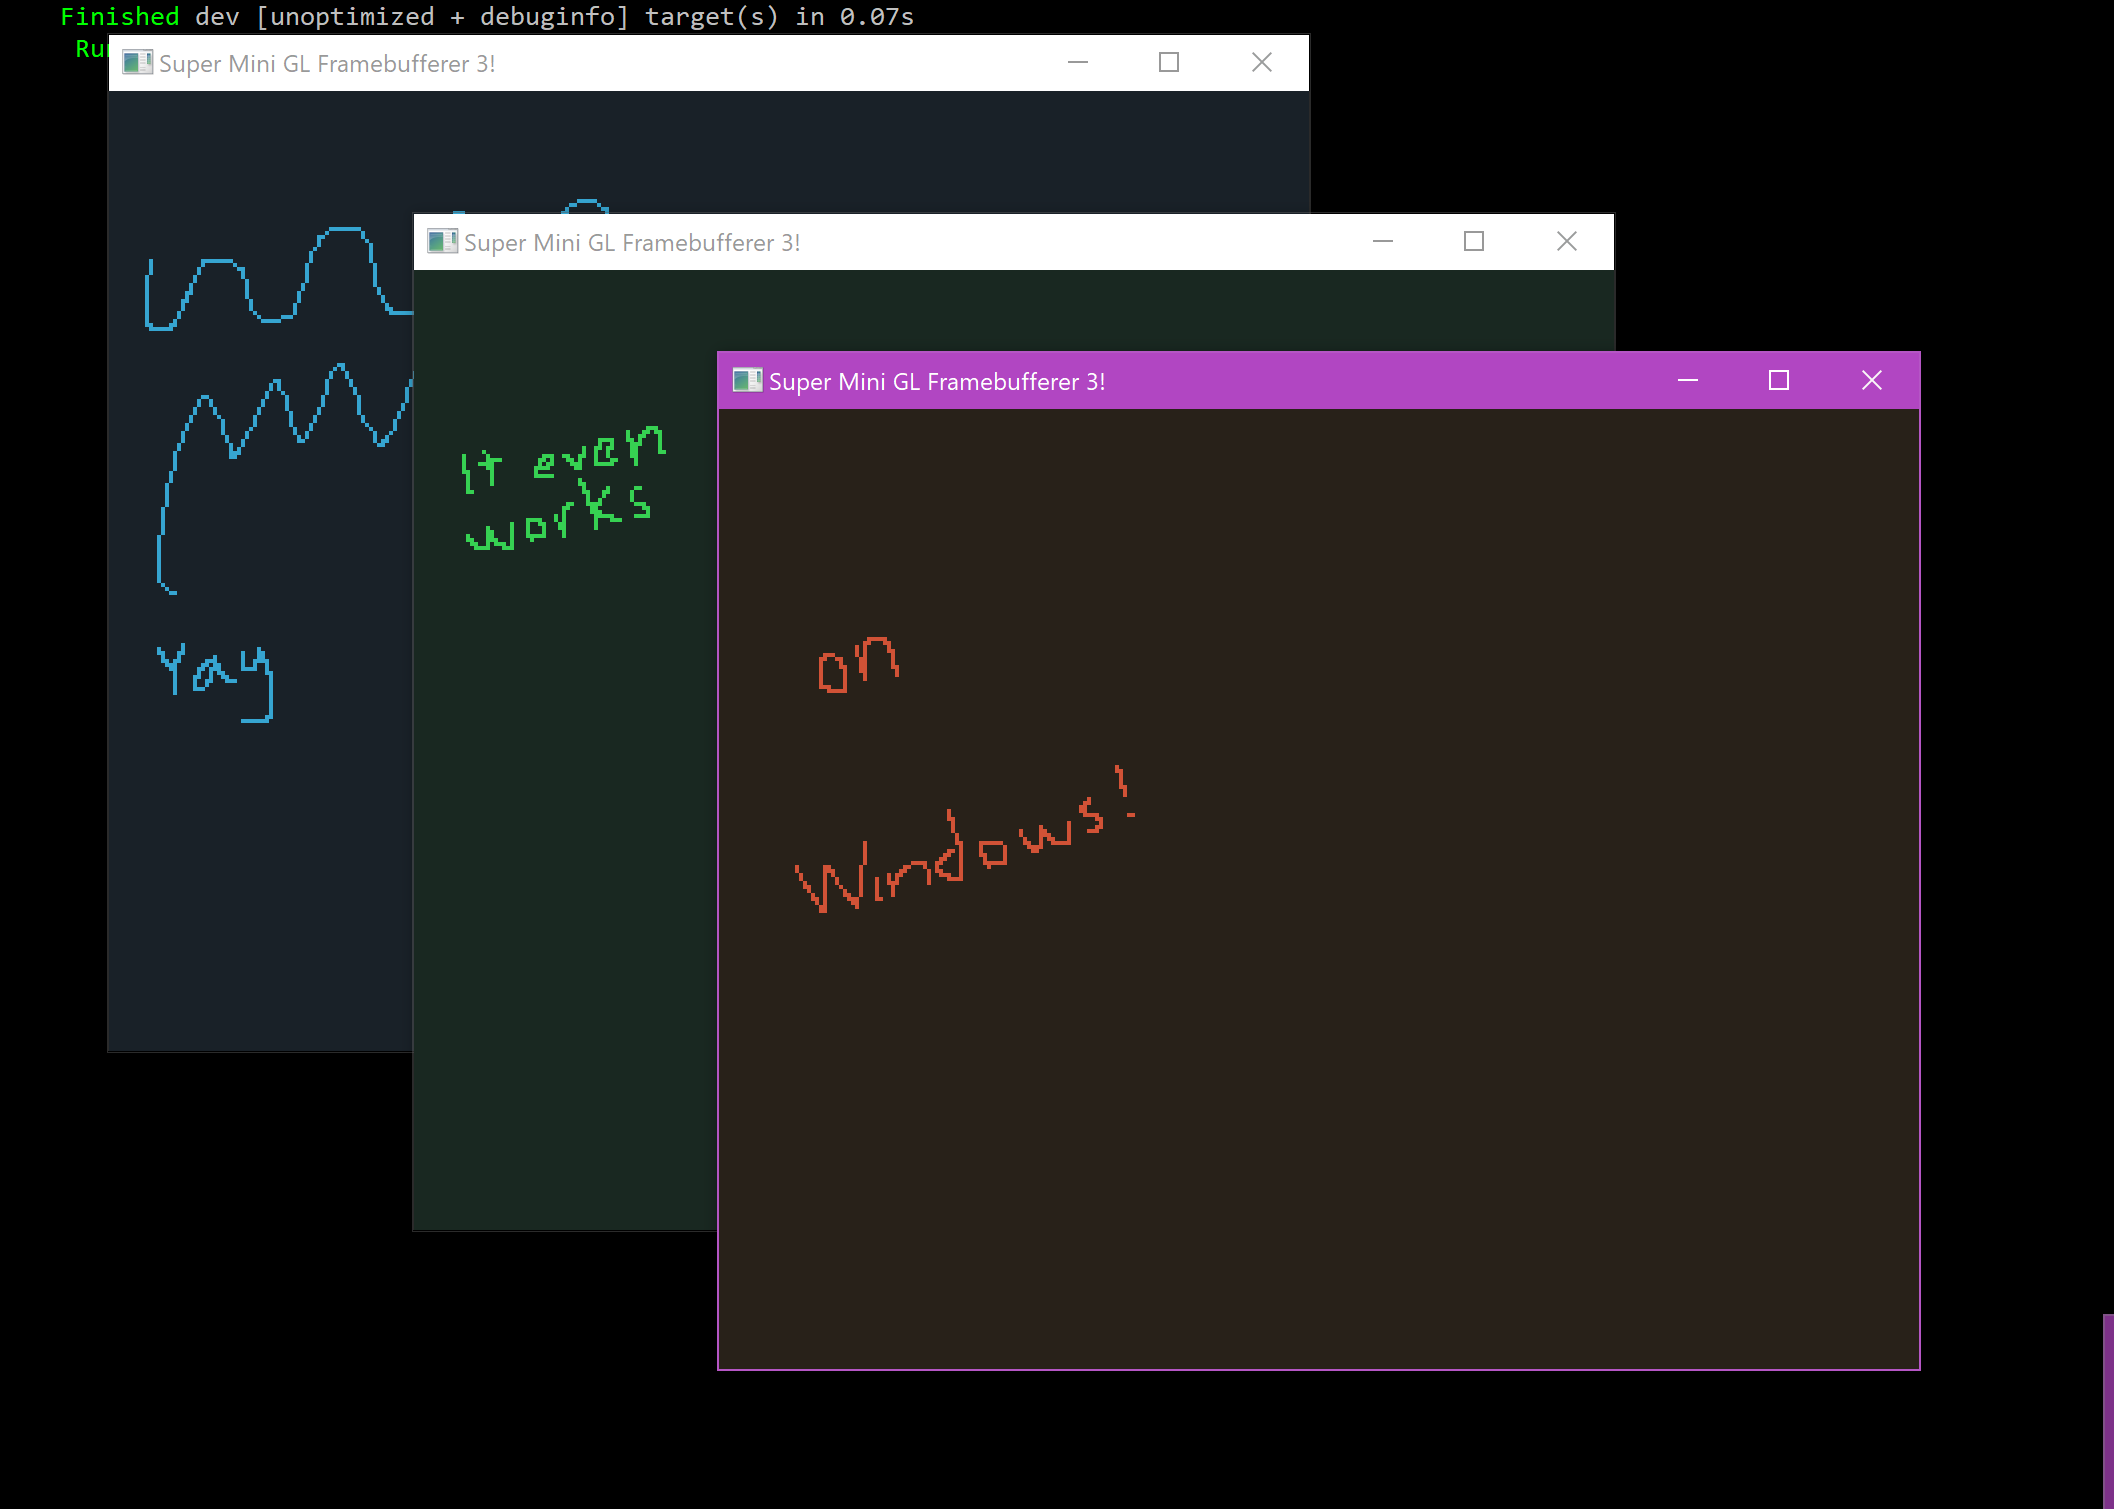Image resolution: width=2114 pixels, height=1509 pixels.
Task: Click the brown canvas of front window
Action: point(1319,888)
